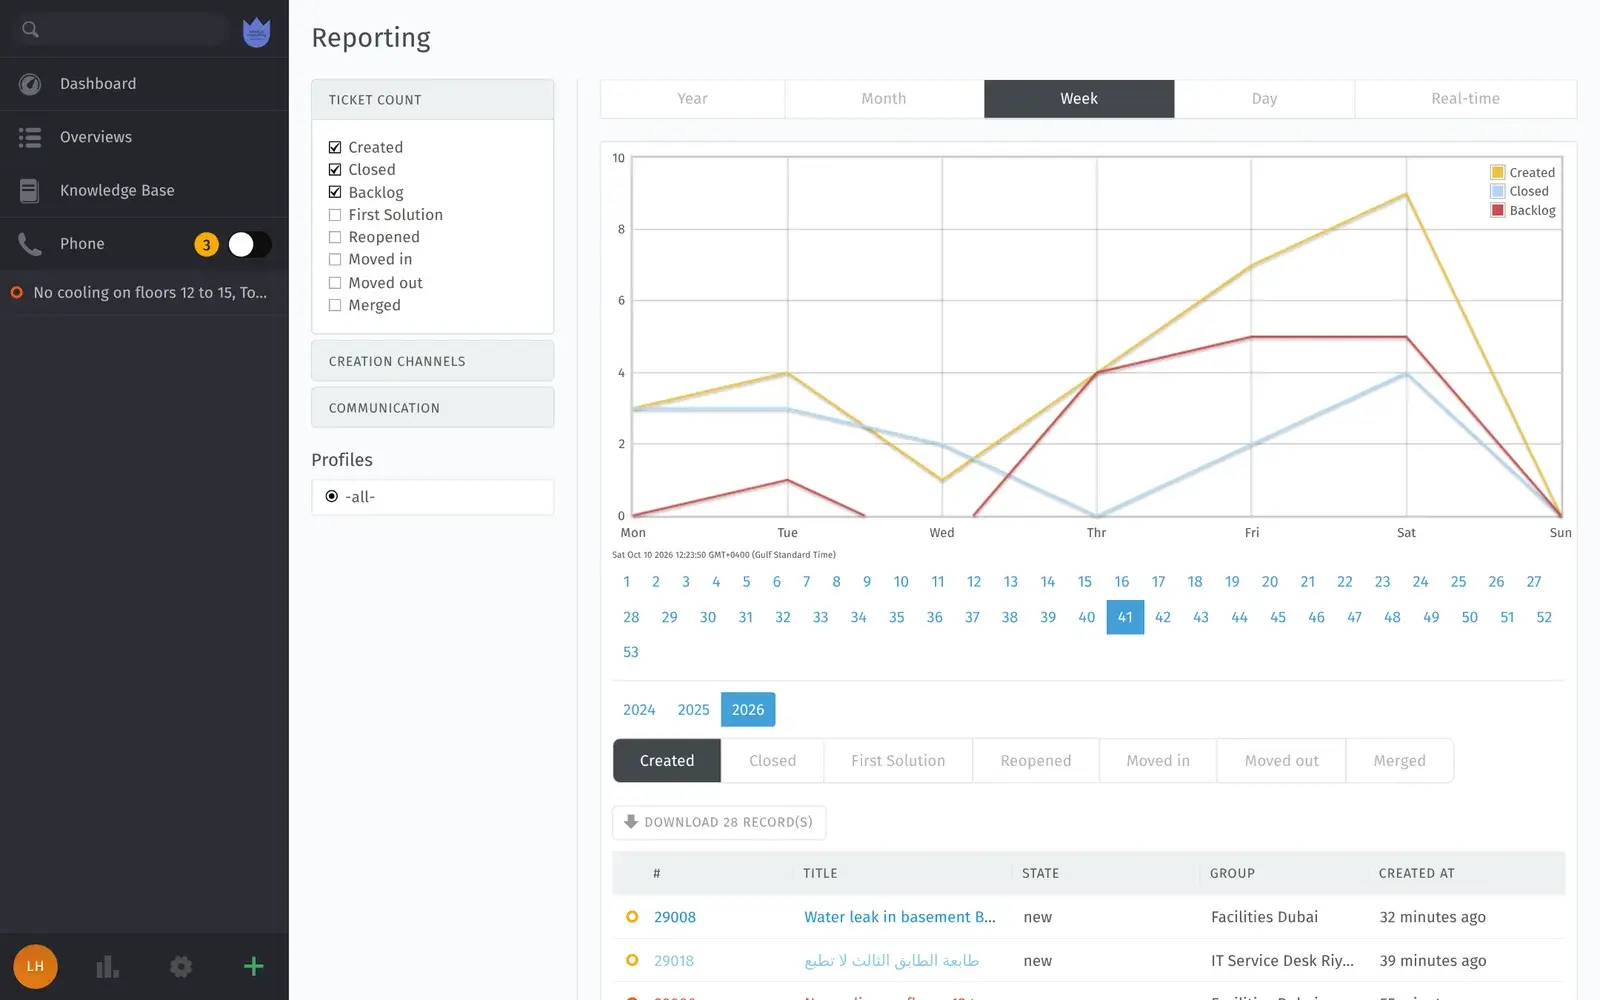Viewport: 1600px width, 1000px height.
Task: Click the download arrow icon for records
Action: [x=631, y=821]
